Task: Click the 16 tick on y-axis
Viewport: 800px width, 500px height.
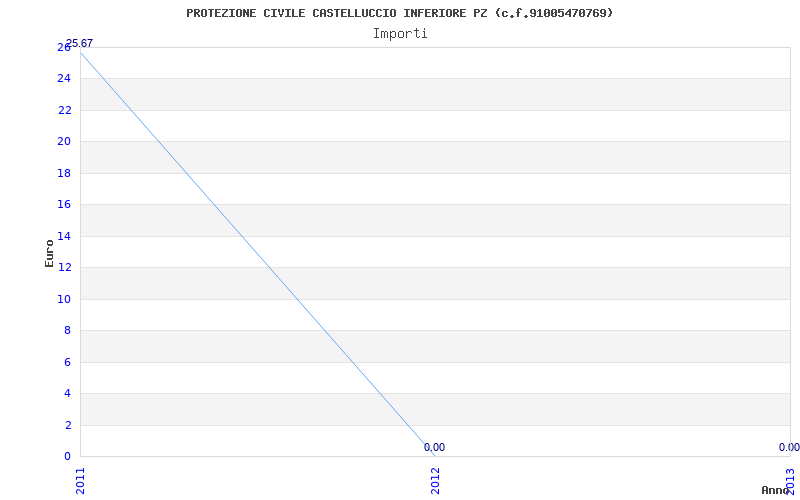Action: pyautogui.click(x=64, y=205)
